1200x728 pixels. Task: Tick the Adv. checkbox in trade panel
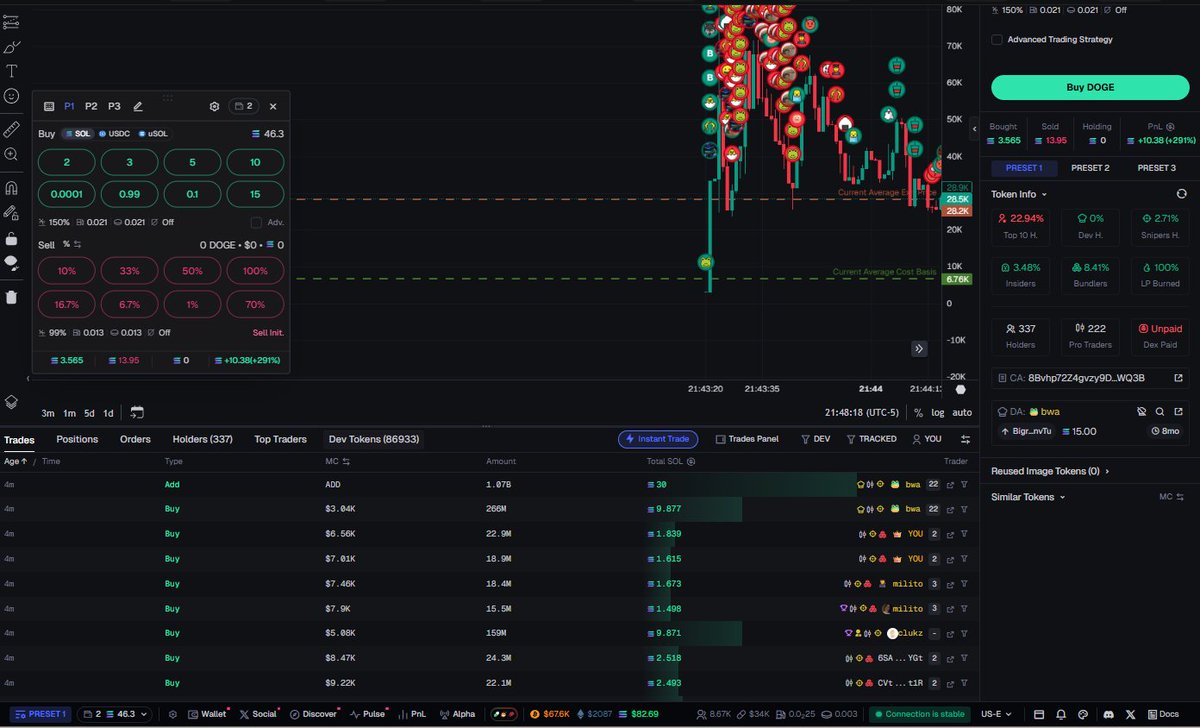256,222
